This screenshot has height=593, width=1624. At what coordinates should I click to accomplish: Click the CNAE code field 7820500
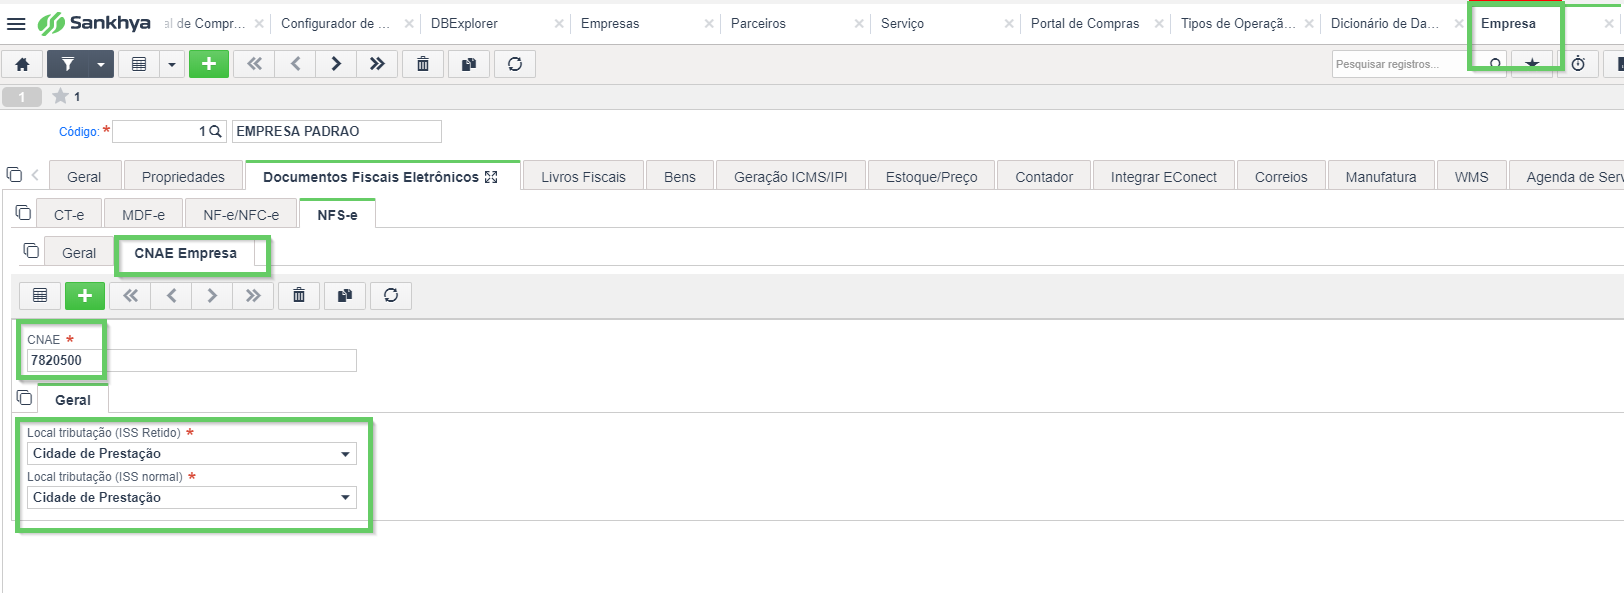coord(192,360)
